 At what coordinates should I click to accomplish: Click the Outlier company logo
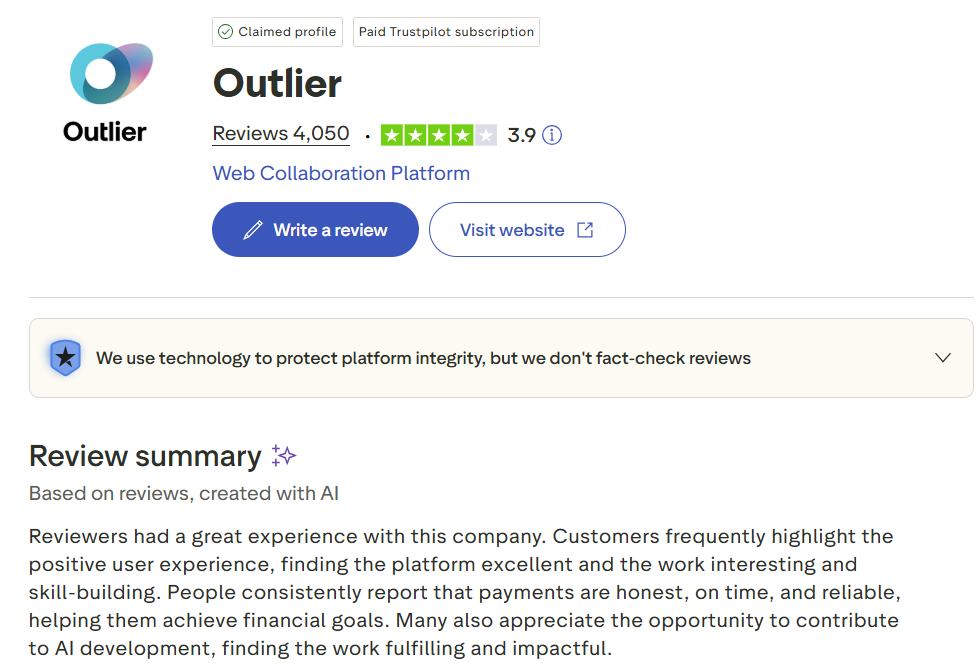coord(104,73)
